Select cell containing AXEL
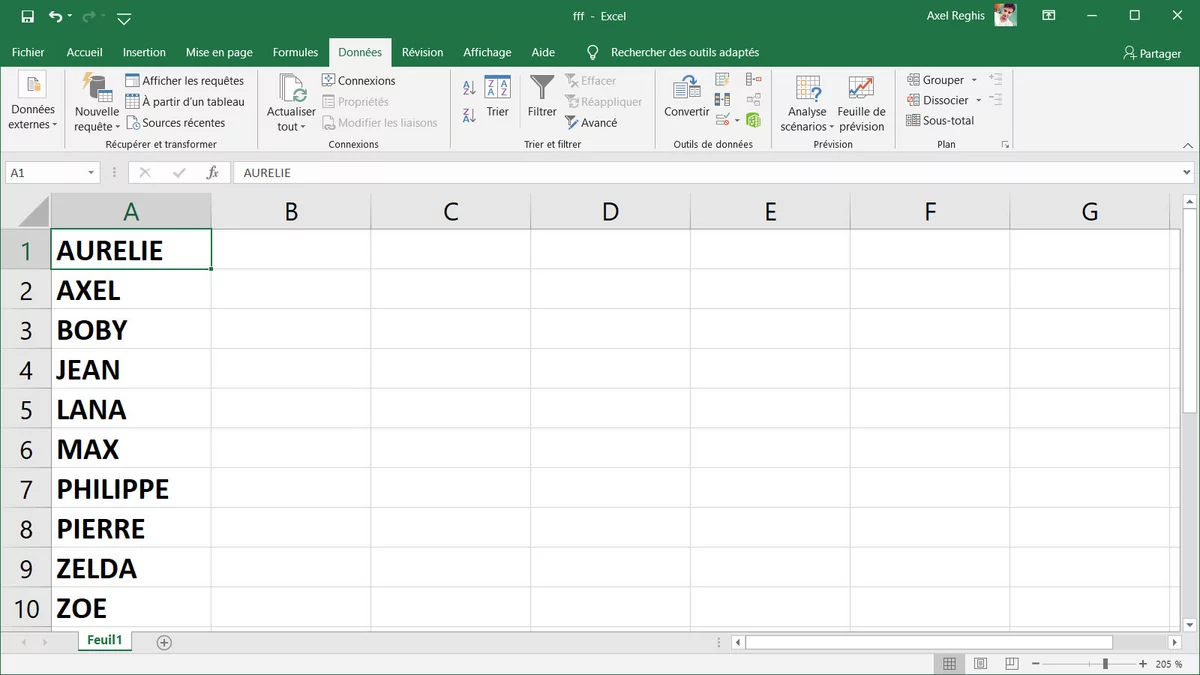 [131, 290]
